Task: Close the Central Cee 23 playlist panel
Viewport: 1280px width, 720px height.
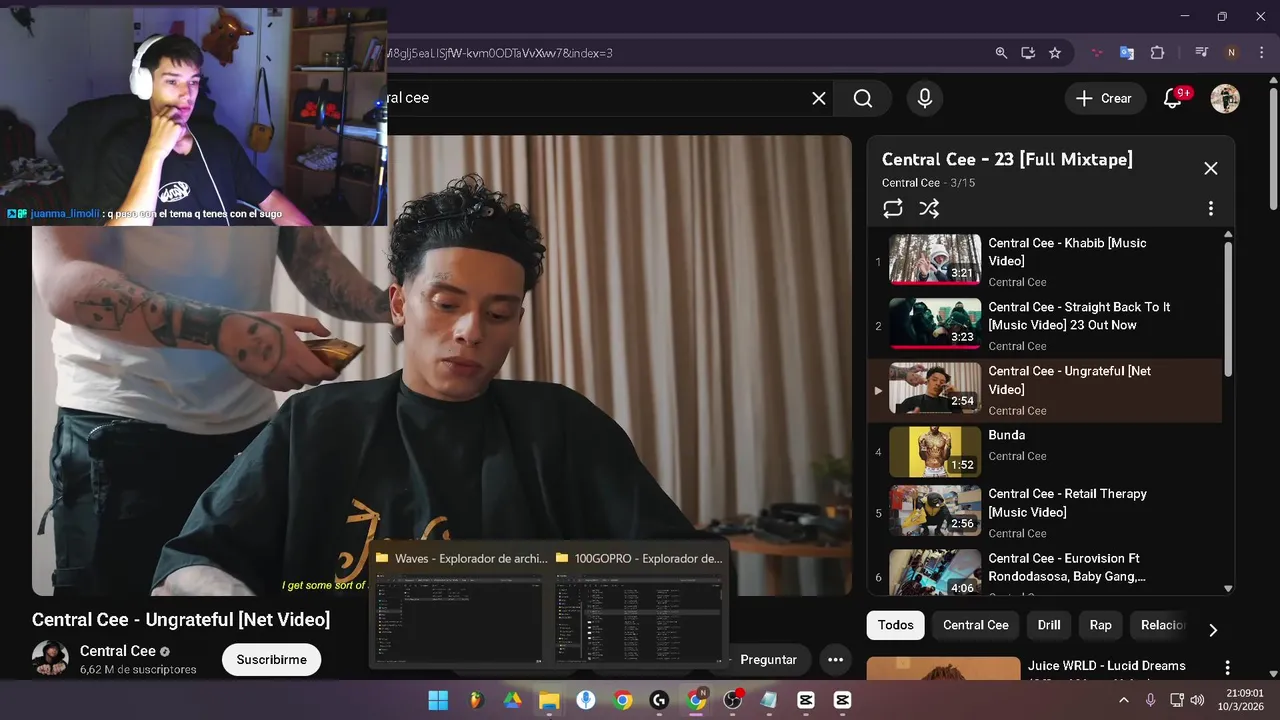Action: pos(1211,168)
